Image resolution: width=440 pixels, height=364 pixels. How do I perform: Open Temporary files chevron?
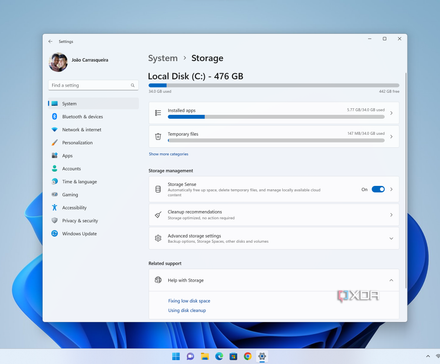[391, 136]
